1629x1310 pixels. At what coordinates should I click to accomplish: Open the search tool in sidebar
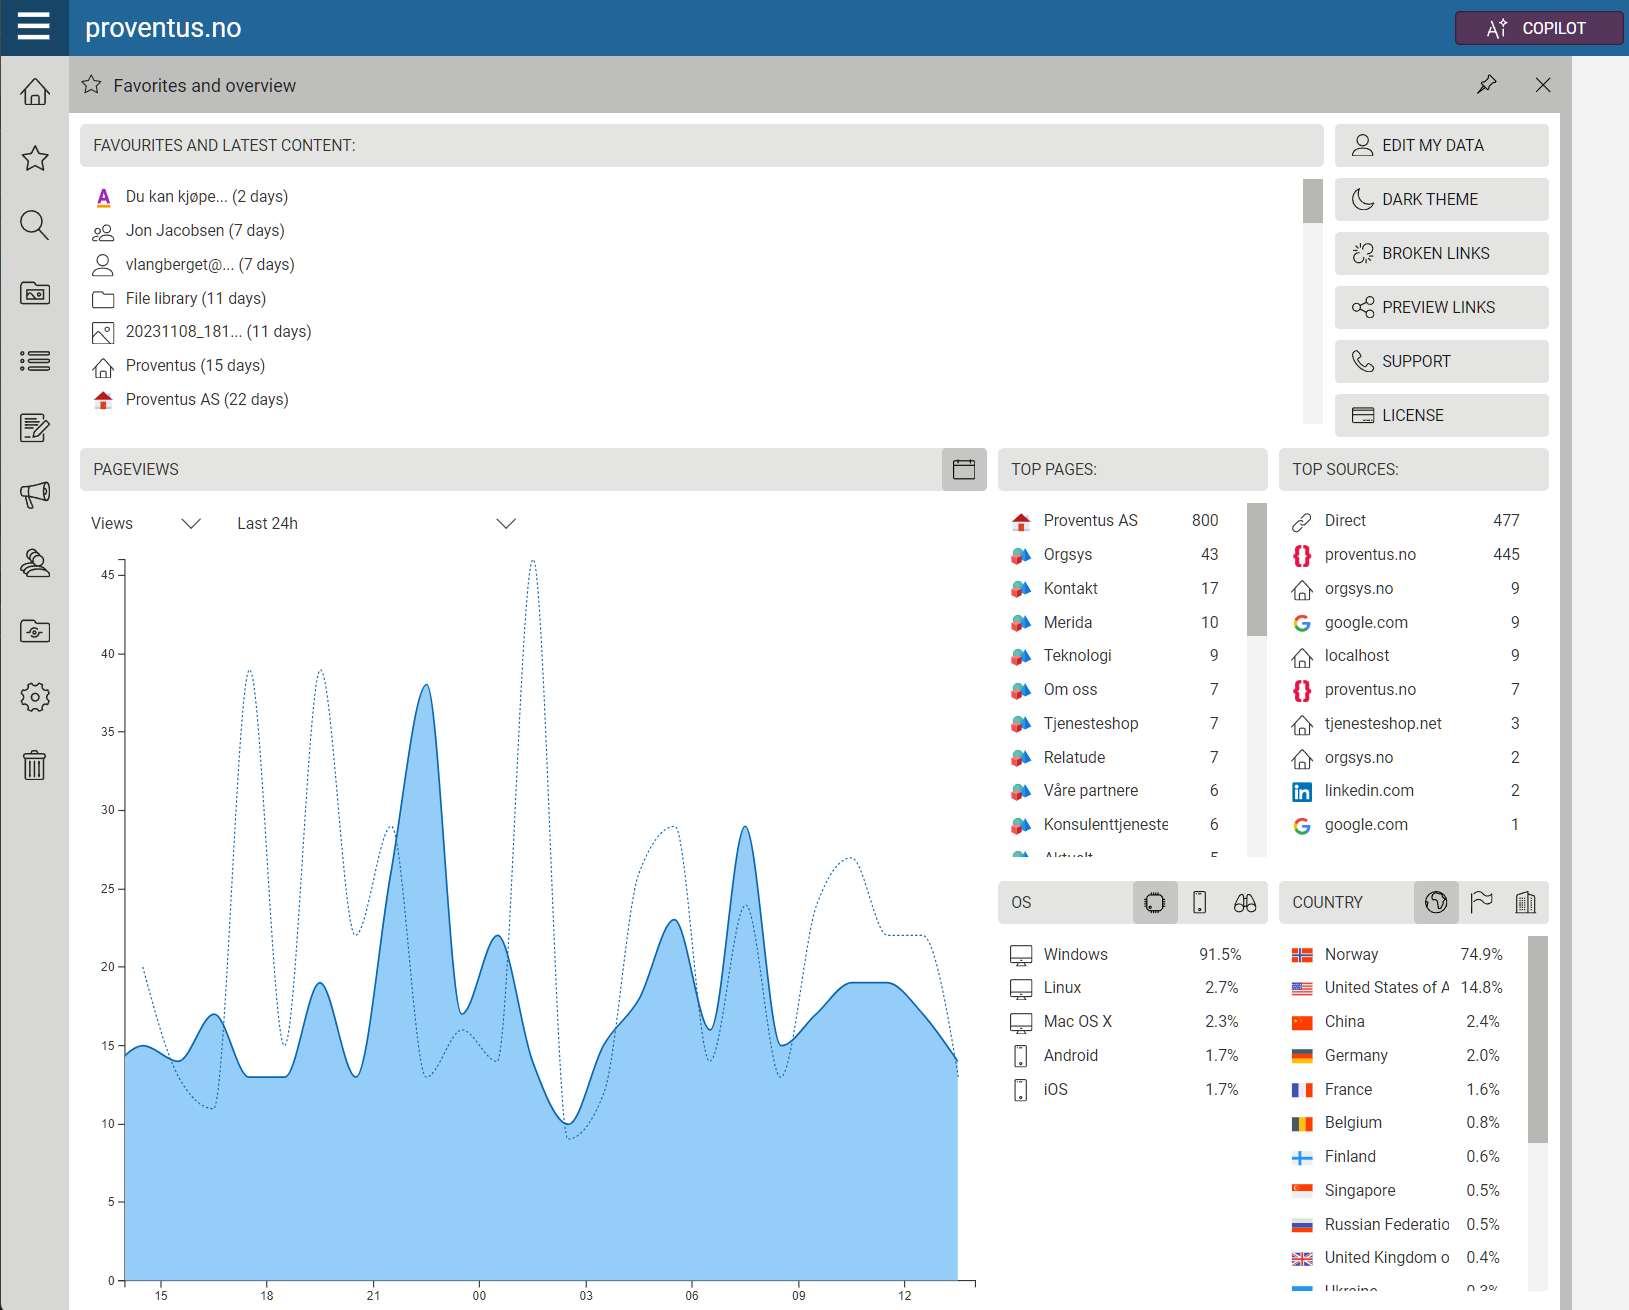coord(35,225)
